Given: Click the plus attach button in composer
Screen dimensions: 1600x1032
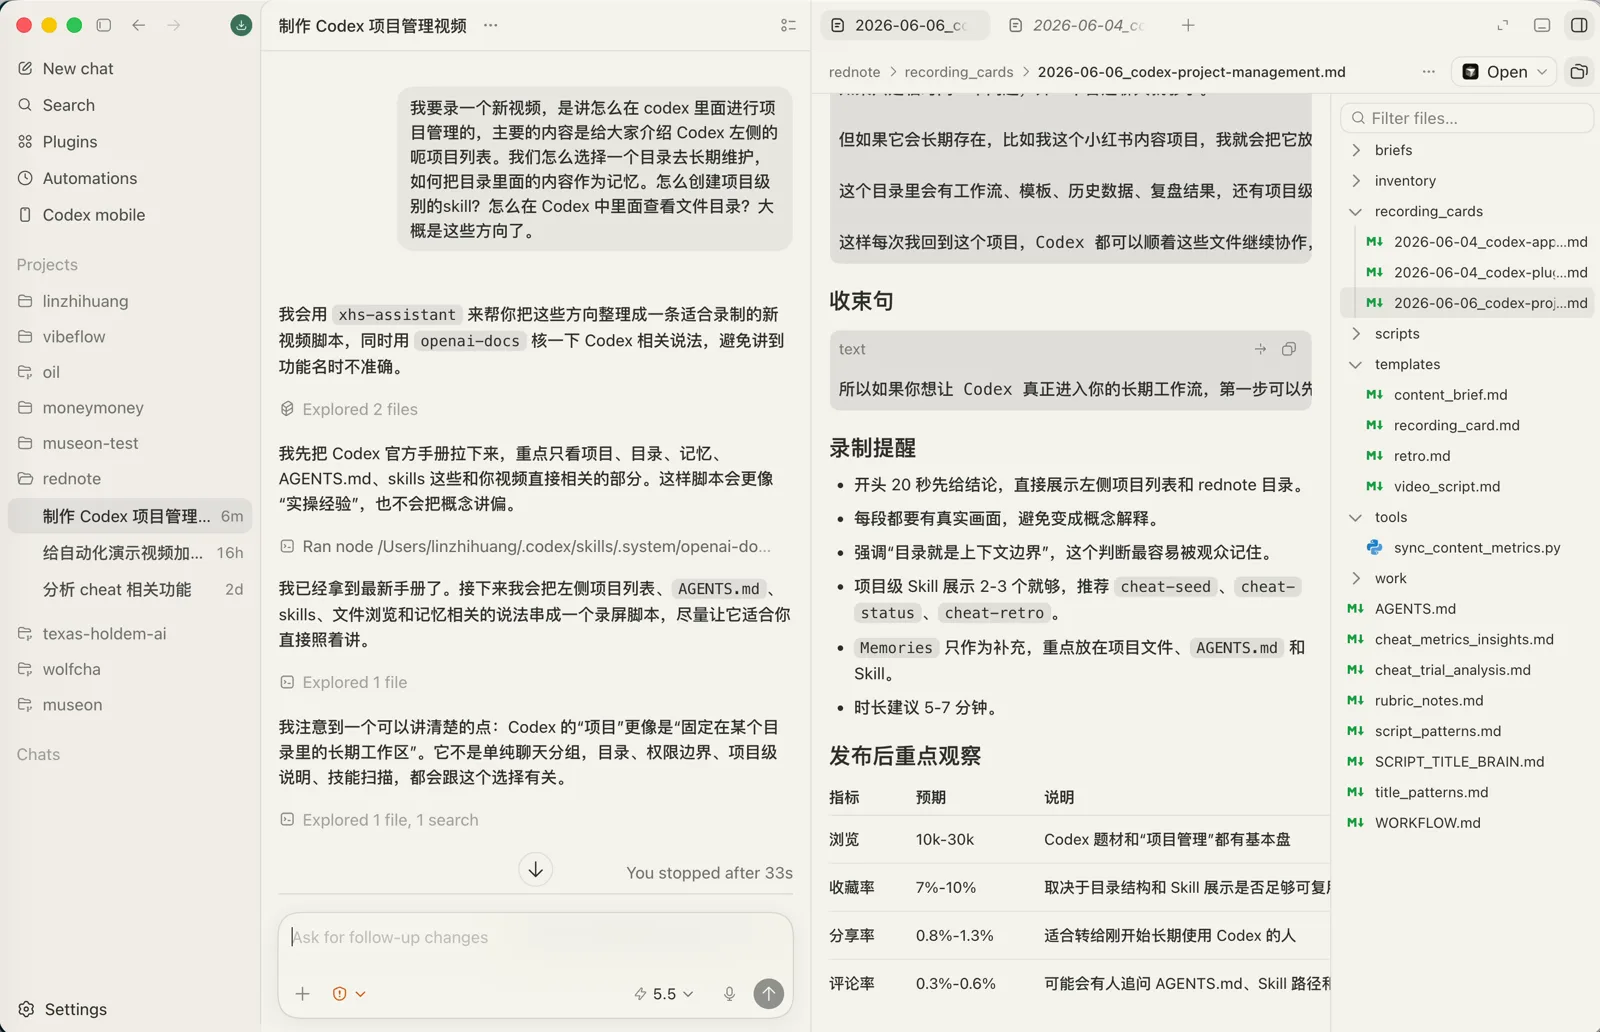Looking at the screenshot, I should pyautogui.click(x=302, y=993).
